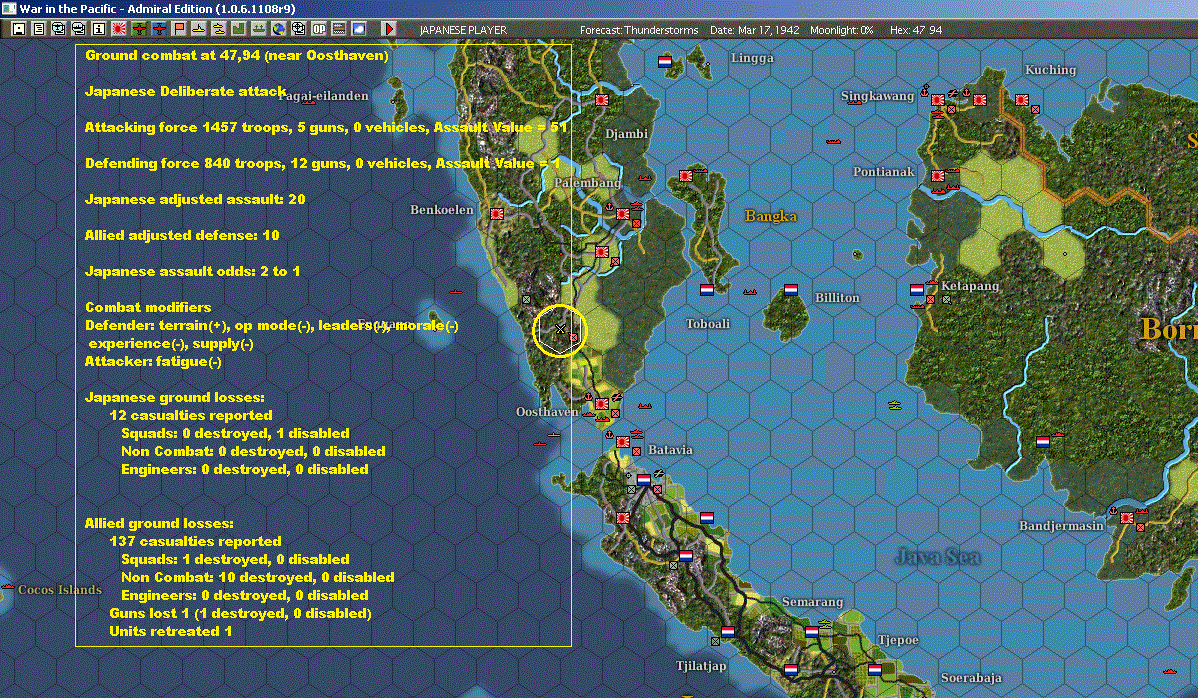Viewport: 1198px width, 698px height.
Task: Open the save game toolbar icon
Action: point(18,29)
